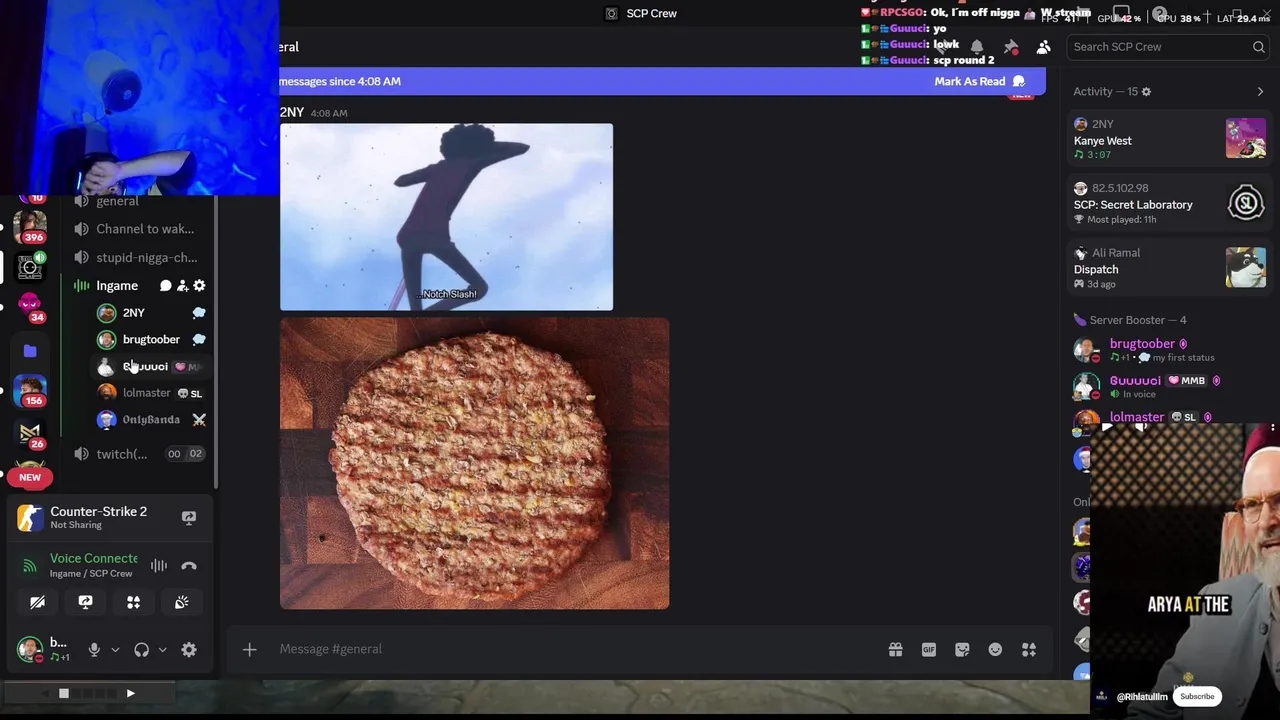Open Ingame channel settings gear
Screen dimensions: 1280x720
coord(199,286)
